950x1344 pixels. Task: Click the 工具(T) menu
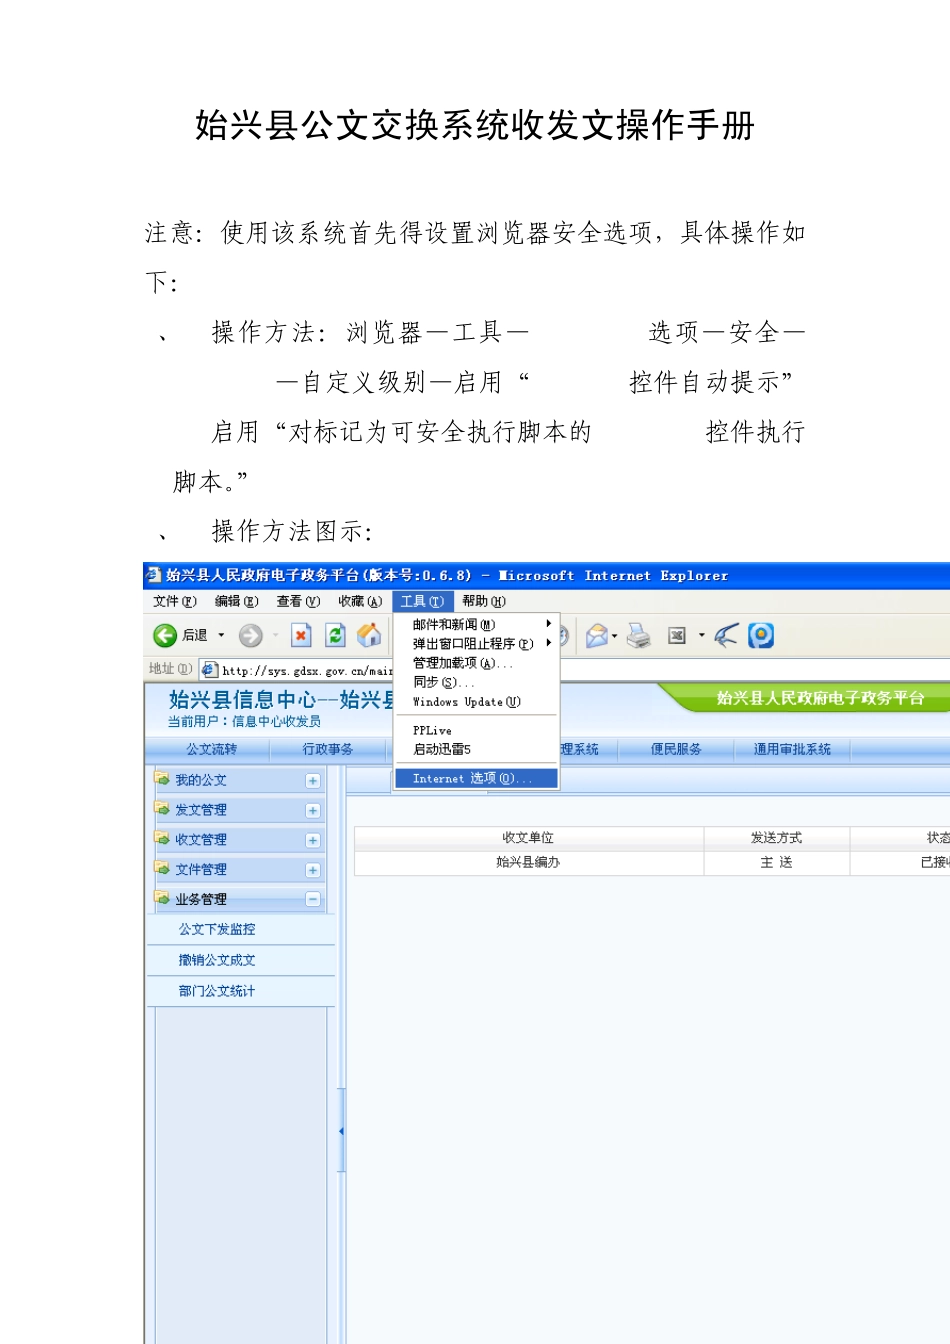click(423, 601)
